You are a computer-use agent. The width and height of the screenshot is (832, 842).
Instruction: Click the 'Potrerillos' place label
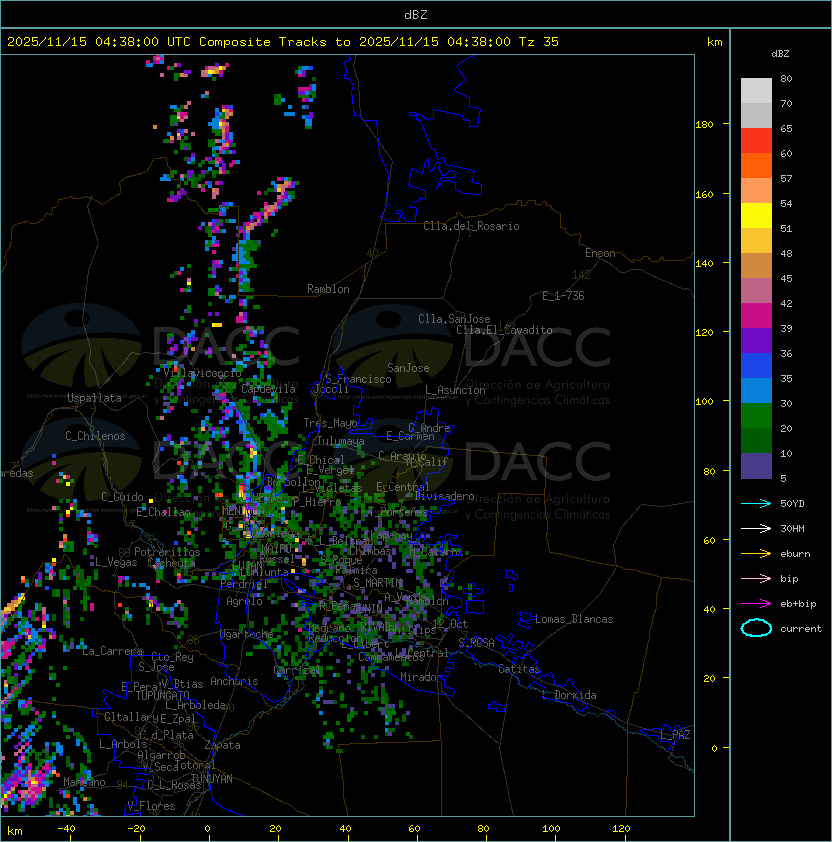click(x=167, y=552)
